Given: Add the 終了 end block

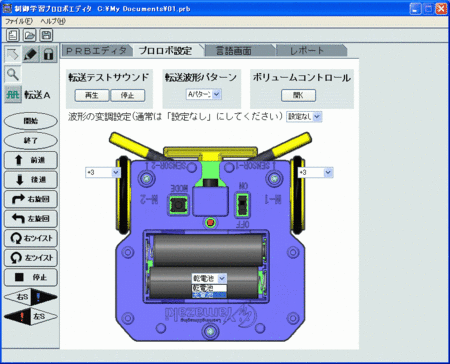Looking at the screenshot, I should click(31, 141).
